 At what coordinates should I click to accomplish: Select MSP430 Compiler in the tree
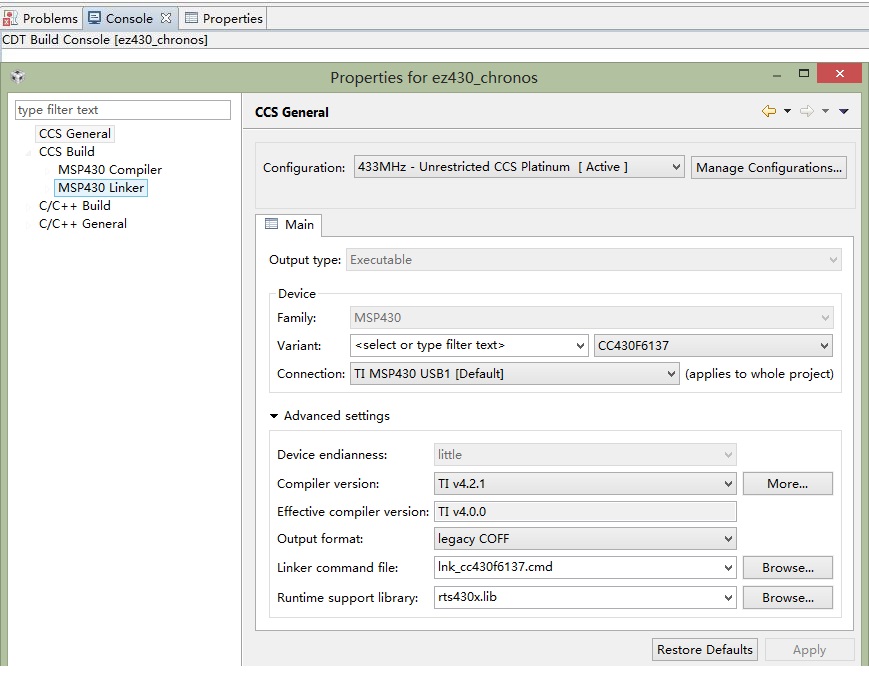point(109,170)
